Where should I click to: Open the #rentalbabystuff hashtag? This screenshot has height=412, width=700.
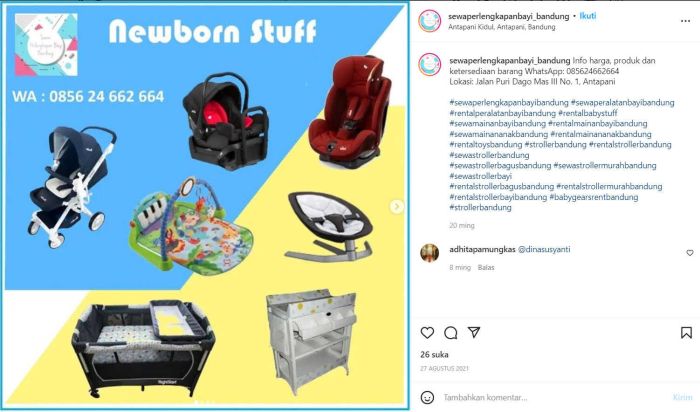(588, 113)
